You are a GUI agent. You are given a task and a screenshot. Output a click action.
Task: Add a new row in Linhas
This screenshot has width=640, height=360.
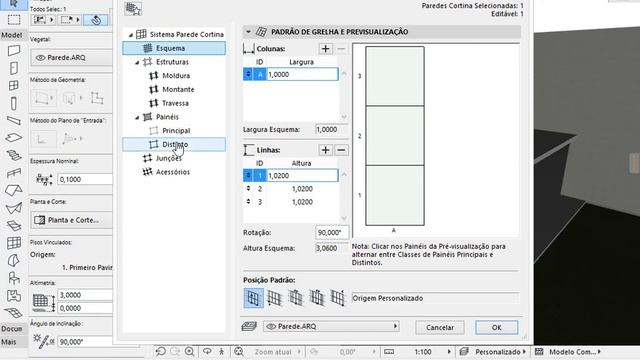tap(325, 150)
